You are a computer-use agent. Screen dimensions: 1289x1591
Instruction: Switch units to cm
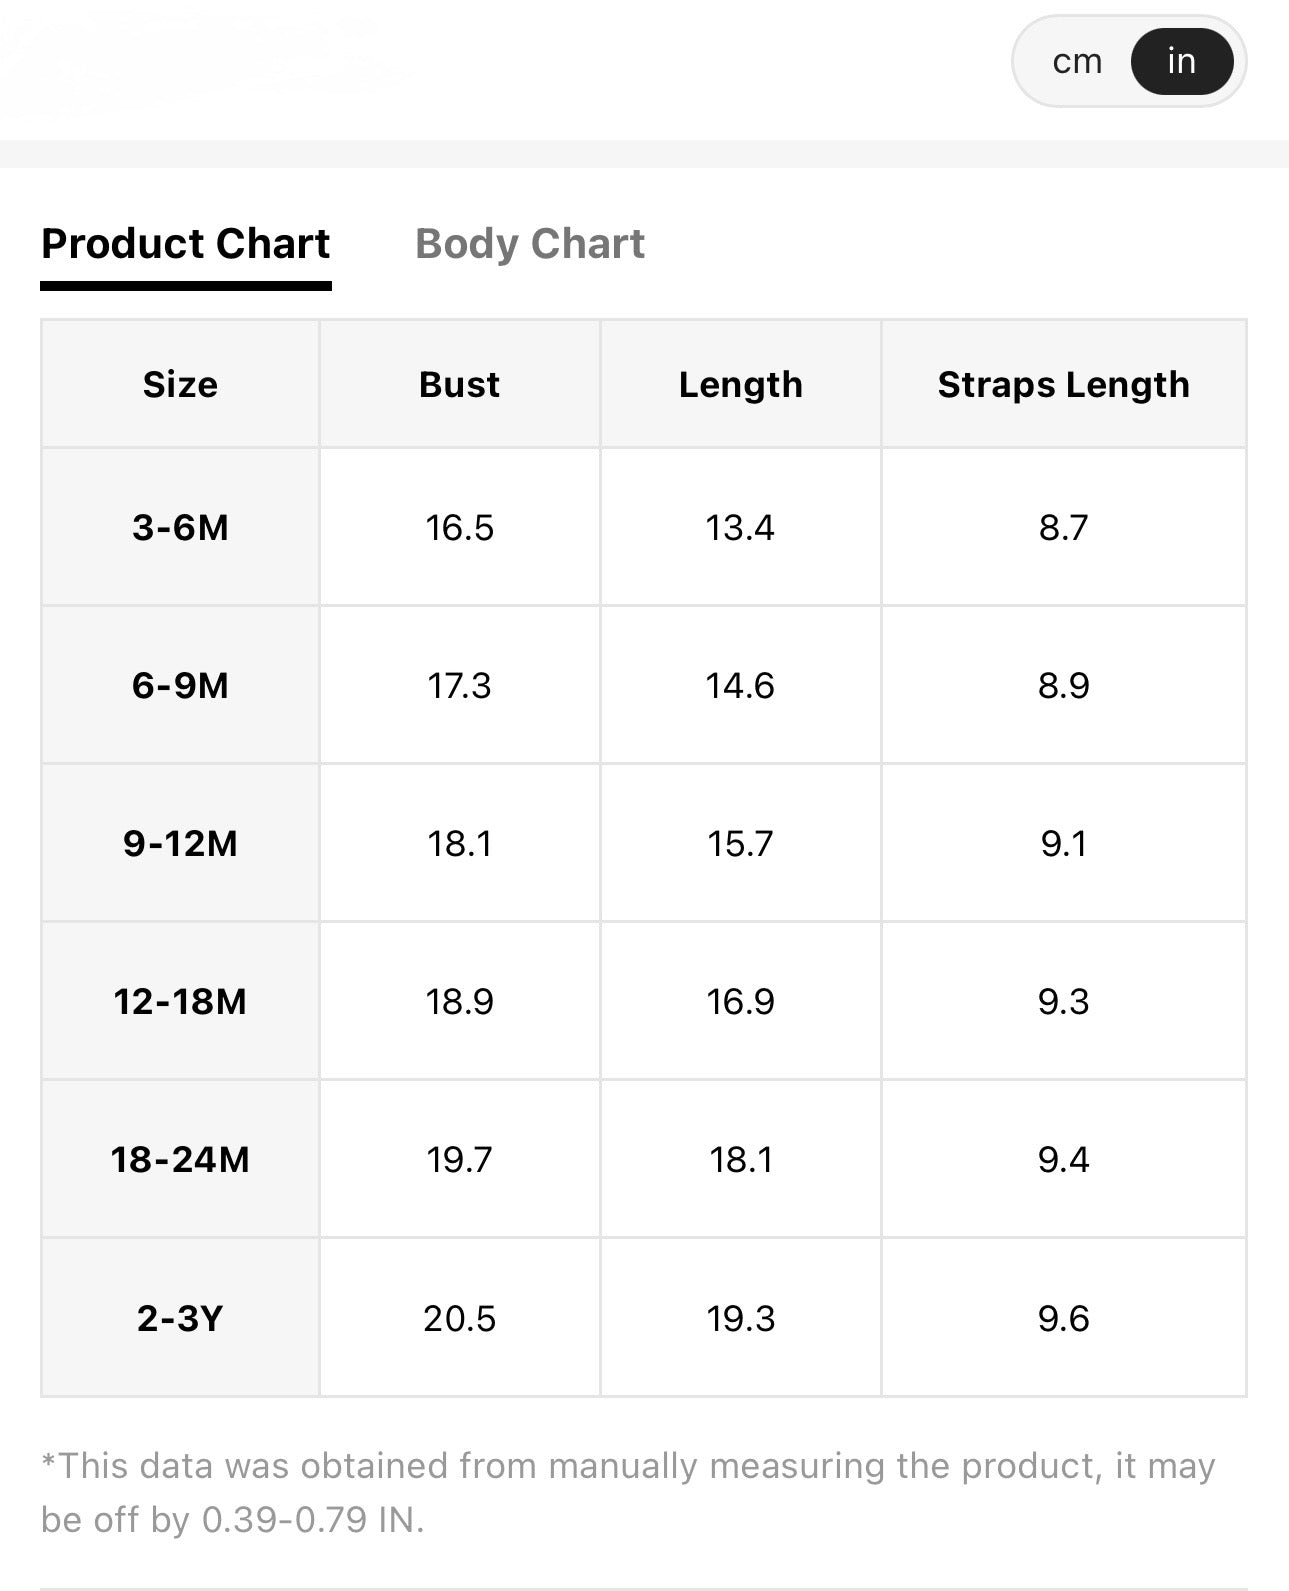[1077, 62]
